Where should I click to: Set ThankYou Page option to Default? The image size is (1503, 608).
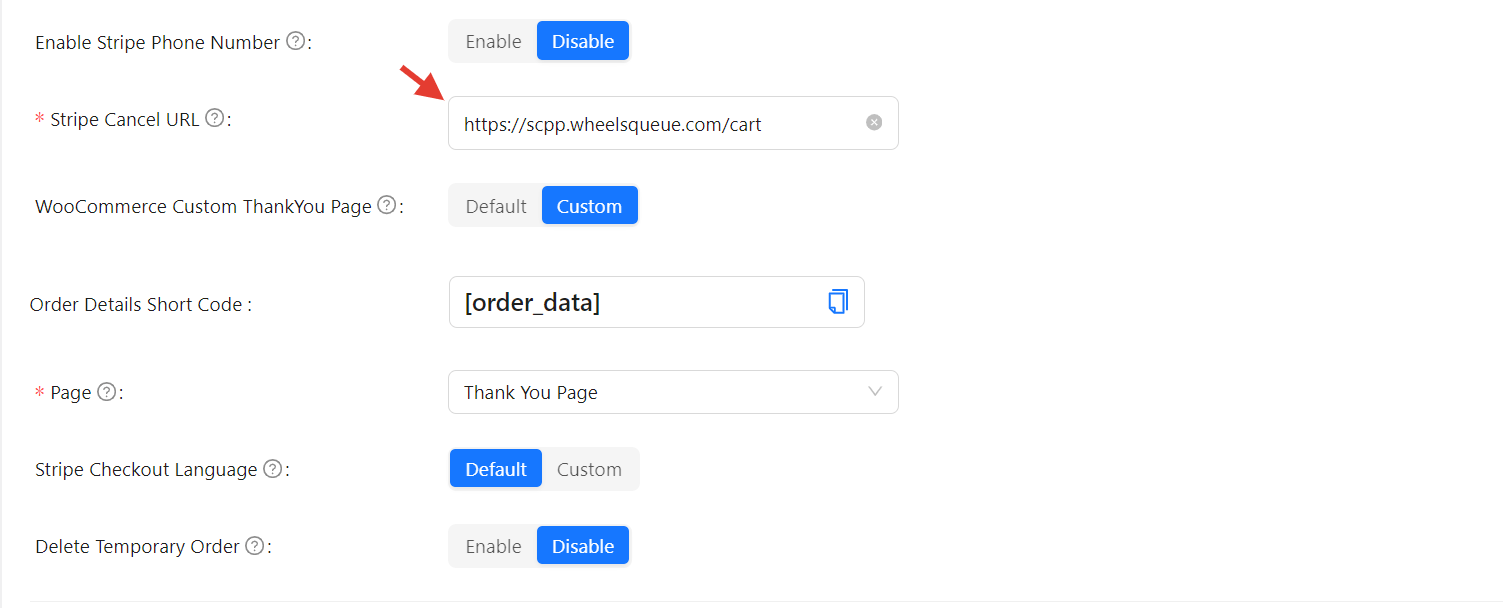click(496, 206)
